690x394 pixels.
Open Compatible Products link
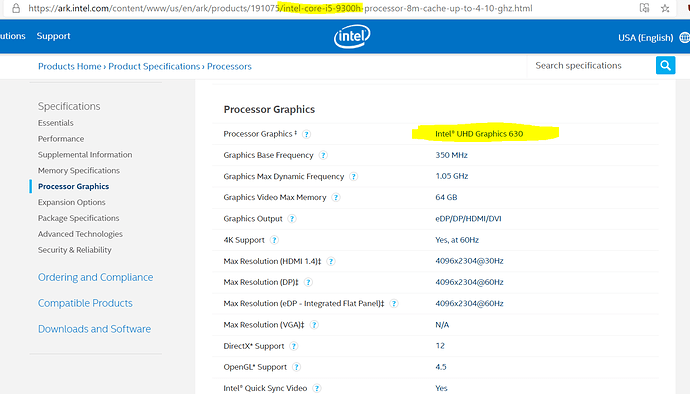[85, 303]
